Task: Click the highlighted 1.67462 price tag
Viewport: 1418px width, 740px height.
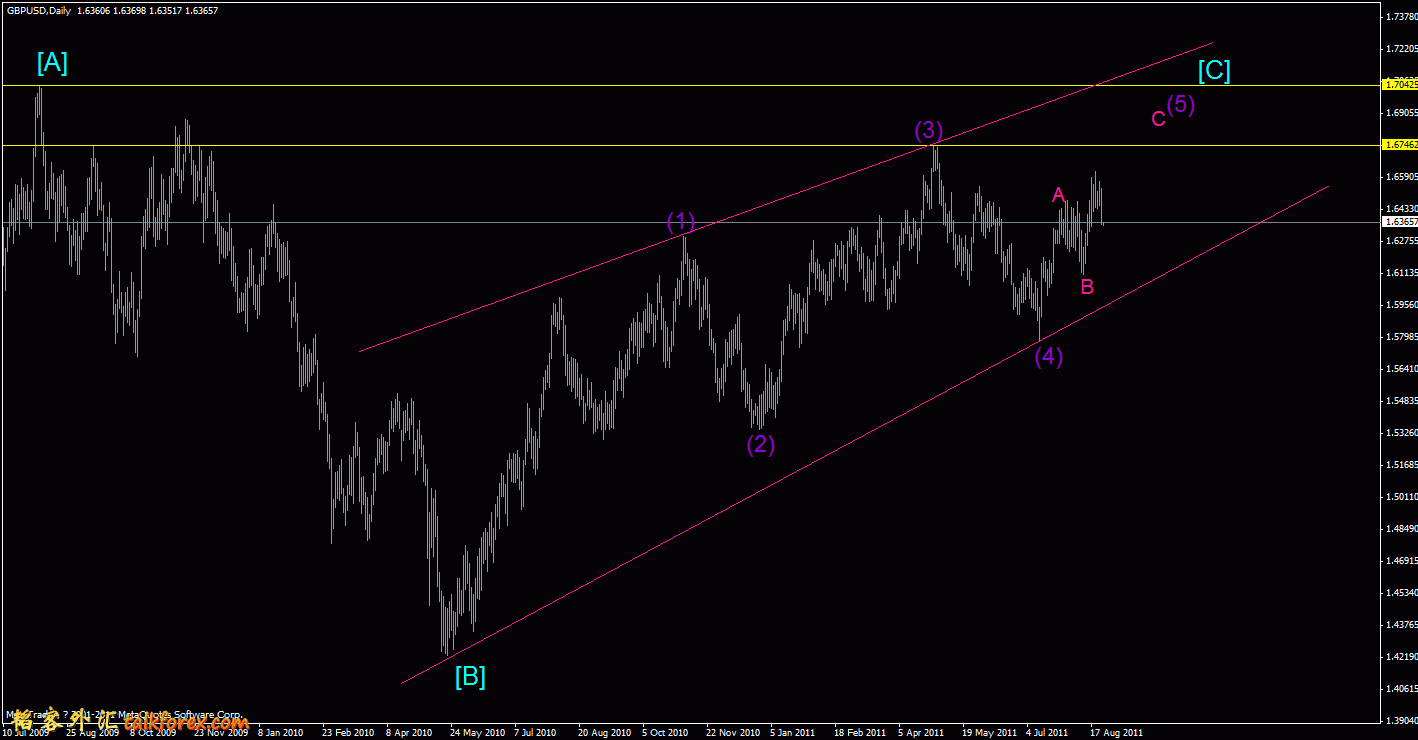Action: (x=1400, y=145)
